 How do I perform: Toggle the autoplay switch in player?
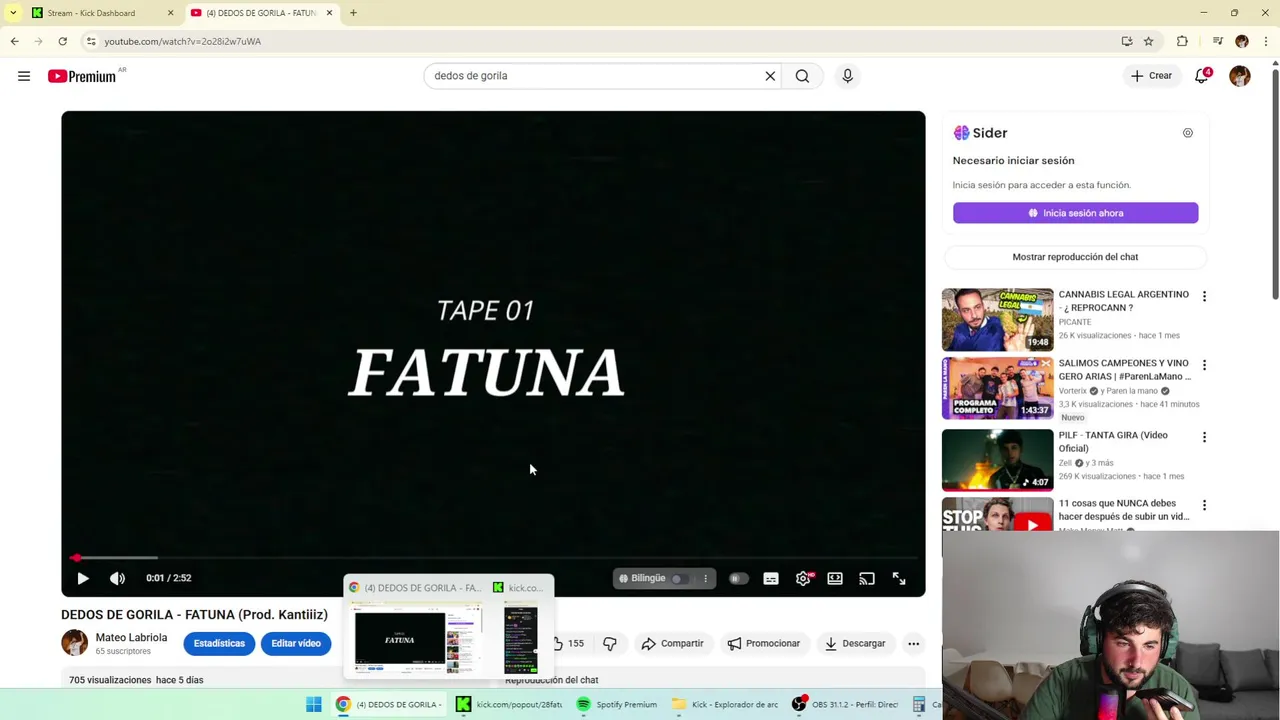[738, 578]
